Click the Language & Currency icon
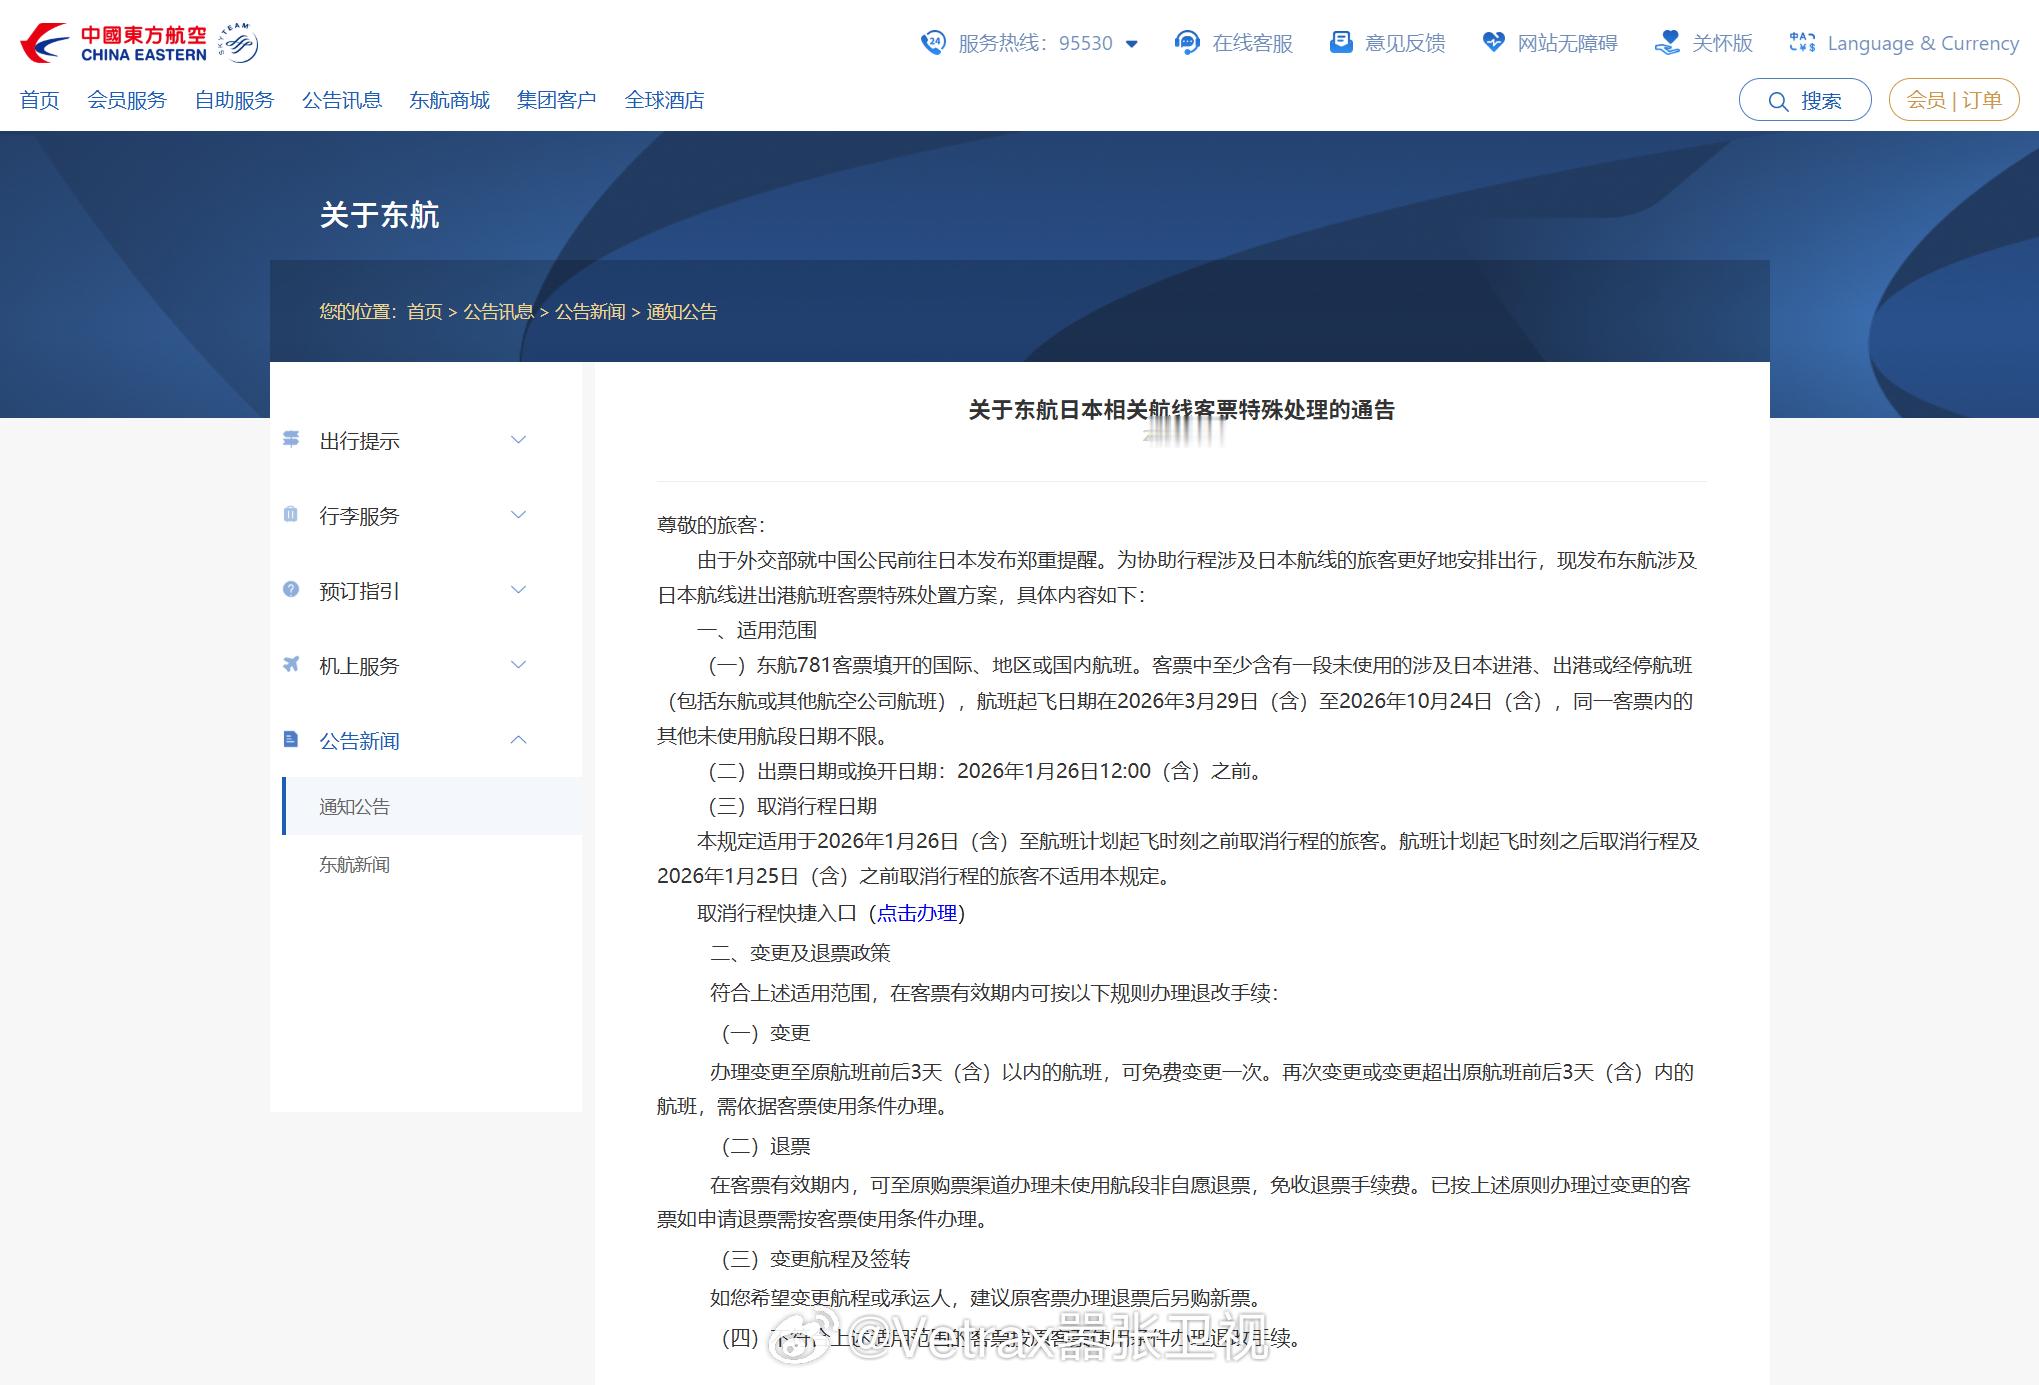This screenshot has width=2039, height=1385. tap(1802, 42)
